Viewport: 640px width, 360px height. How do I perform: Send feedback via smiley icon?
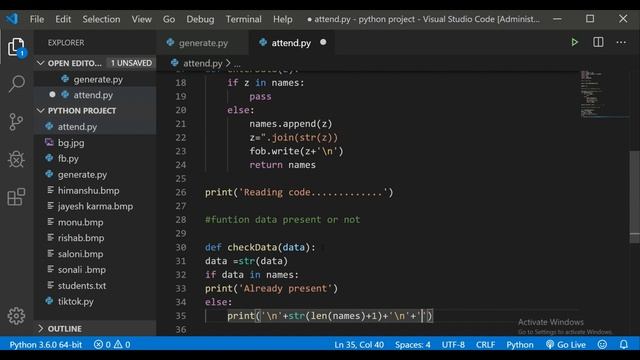click(x=602, y=344)
